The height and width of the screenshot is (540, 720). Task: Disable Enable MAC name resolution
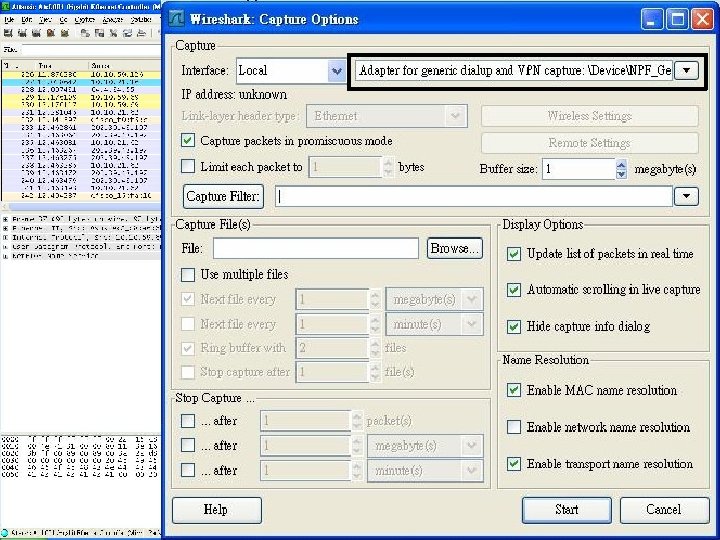click(514, 390)
